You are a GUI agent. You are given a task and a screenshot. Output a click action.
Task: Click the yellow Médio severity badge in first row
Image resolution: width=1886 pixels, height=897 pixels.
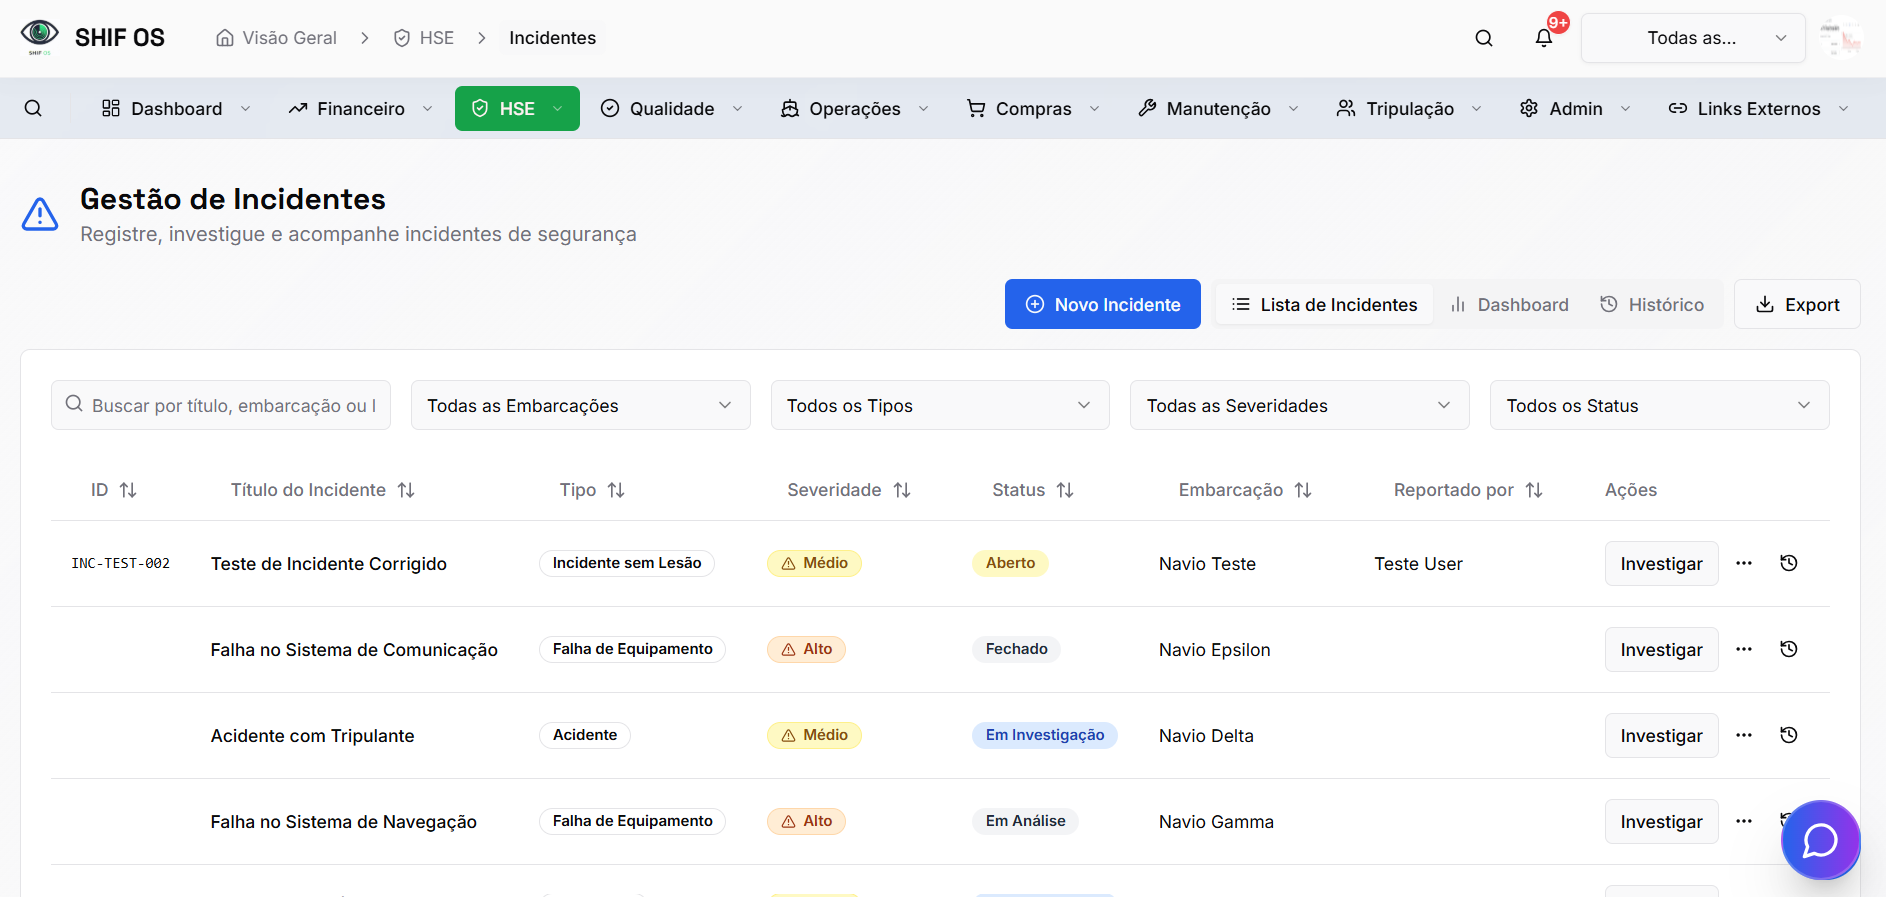(814, 563)
